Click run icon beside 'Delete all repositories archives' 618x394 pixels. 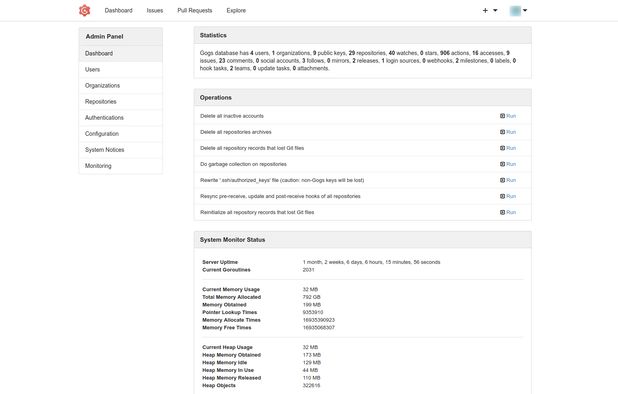[x=502, y=132]
